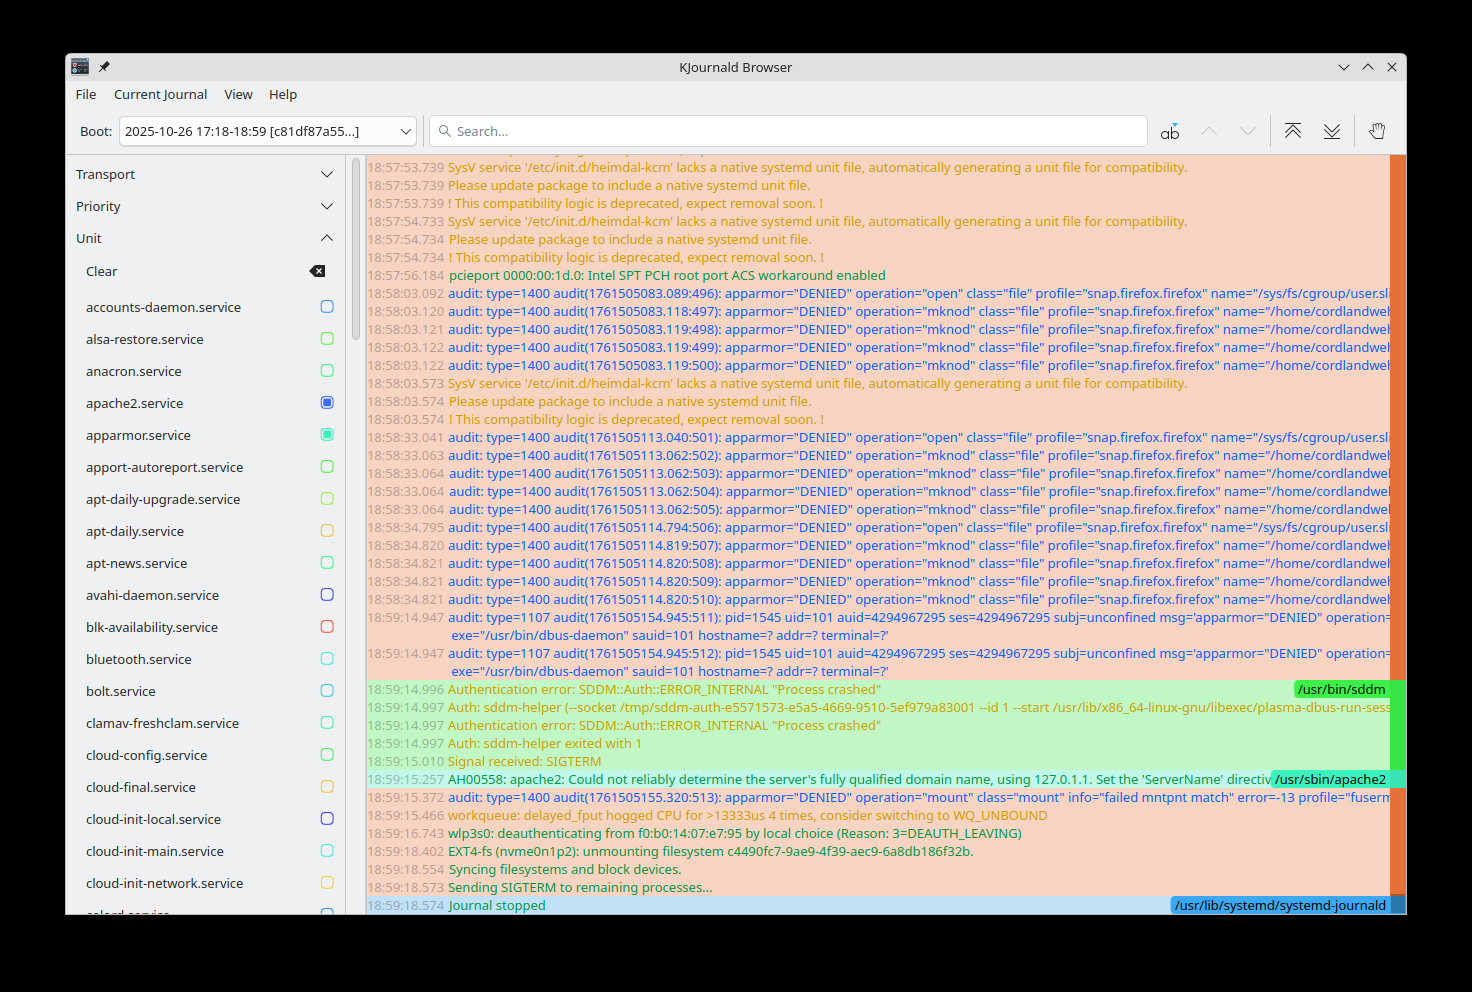Click in the Search text field
Screen dimensions: 1472x992
790,132
